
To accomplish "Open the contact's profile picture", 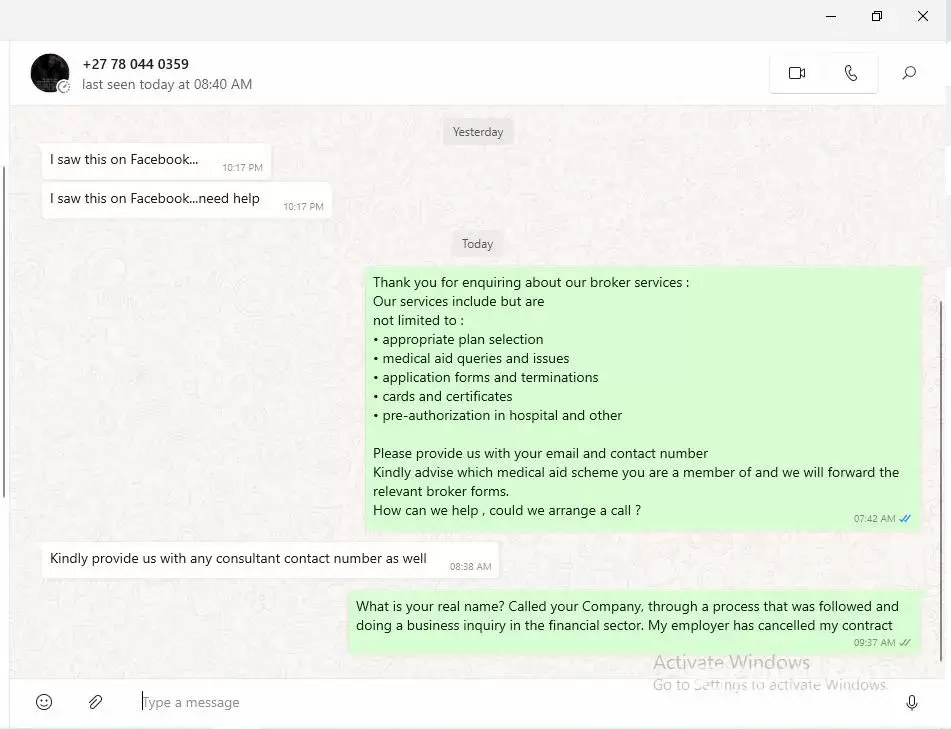I will point(50,73).
